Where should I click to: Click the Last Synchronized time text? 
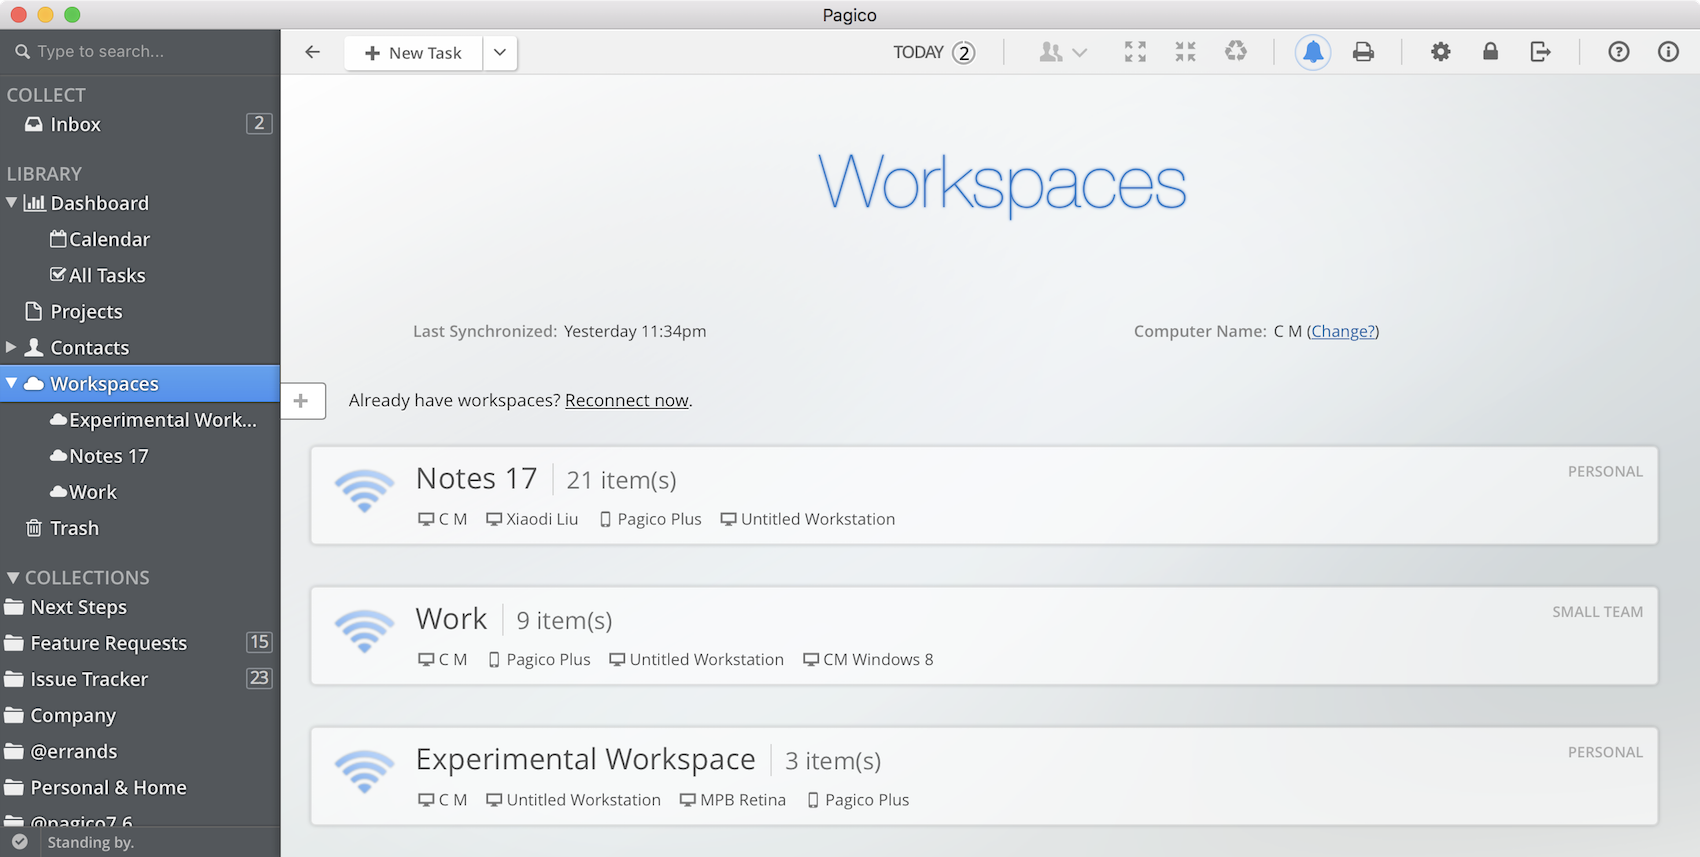(x=635, y=331)
